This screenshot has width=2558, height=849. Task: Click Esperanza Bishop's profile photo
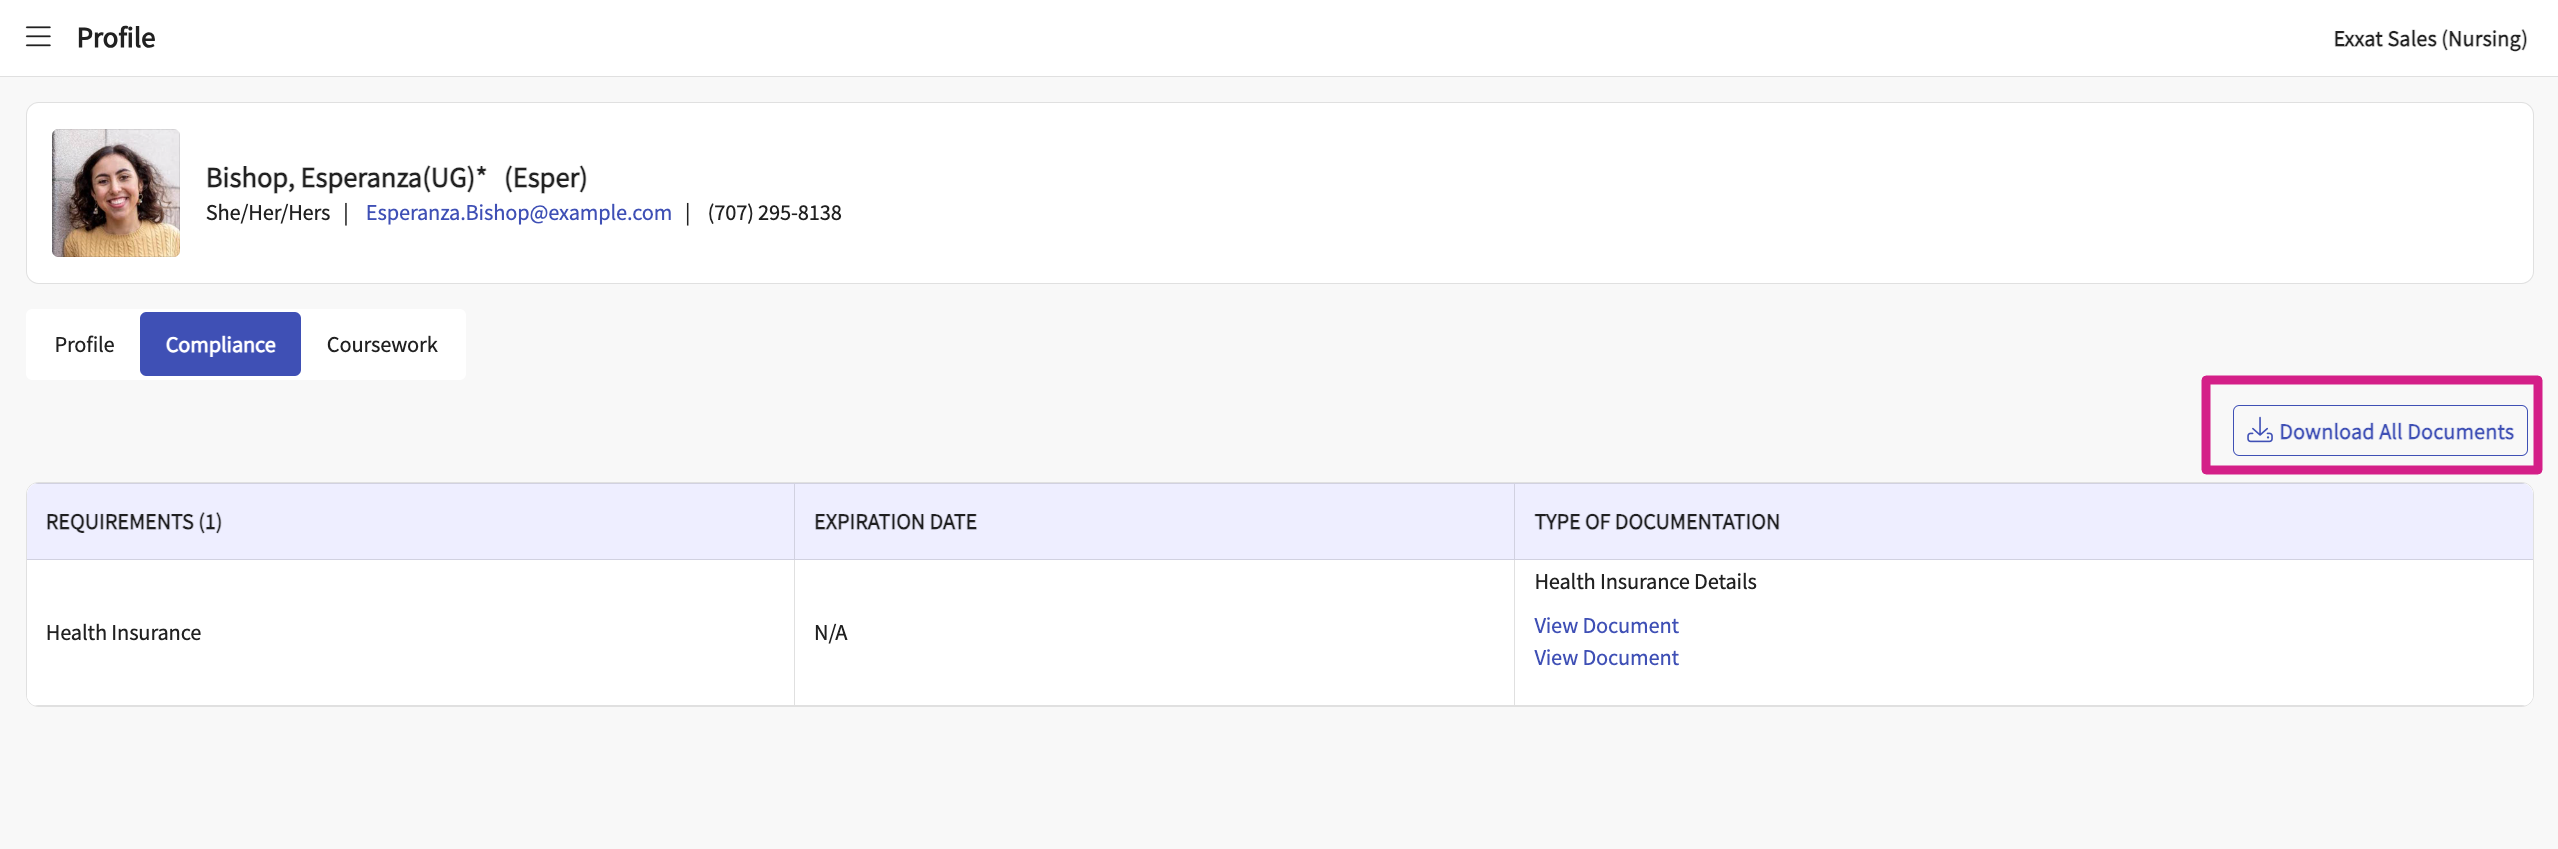[x=116, y=193]
